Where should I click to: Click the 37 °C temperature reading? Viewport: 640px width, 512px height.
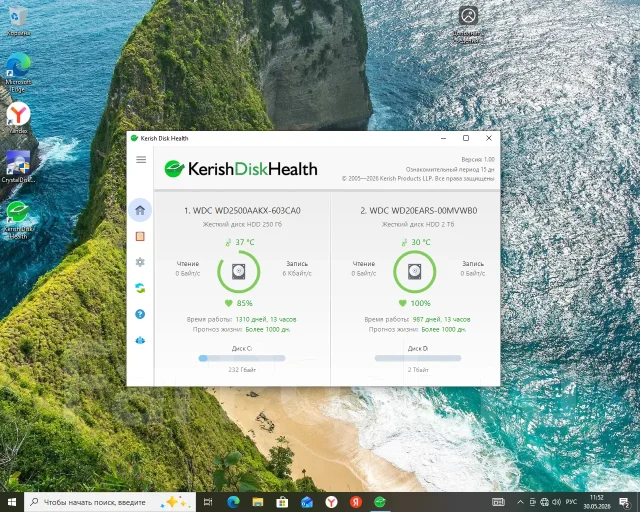click(240, 243)
